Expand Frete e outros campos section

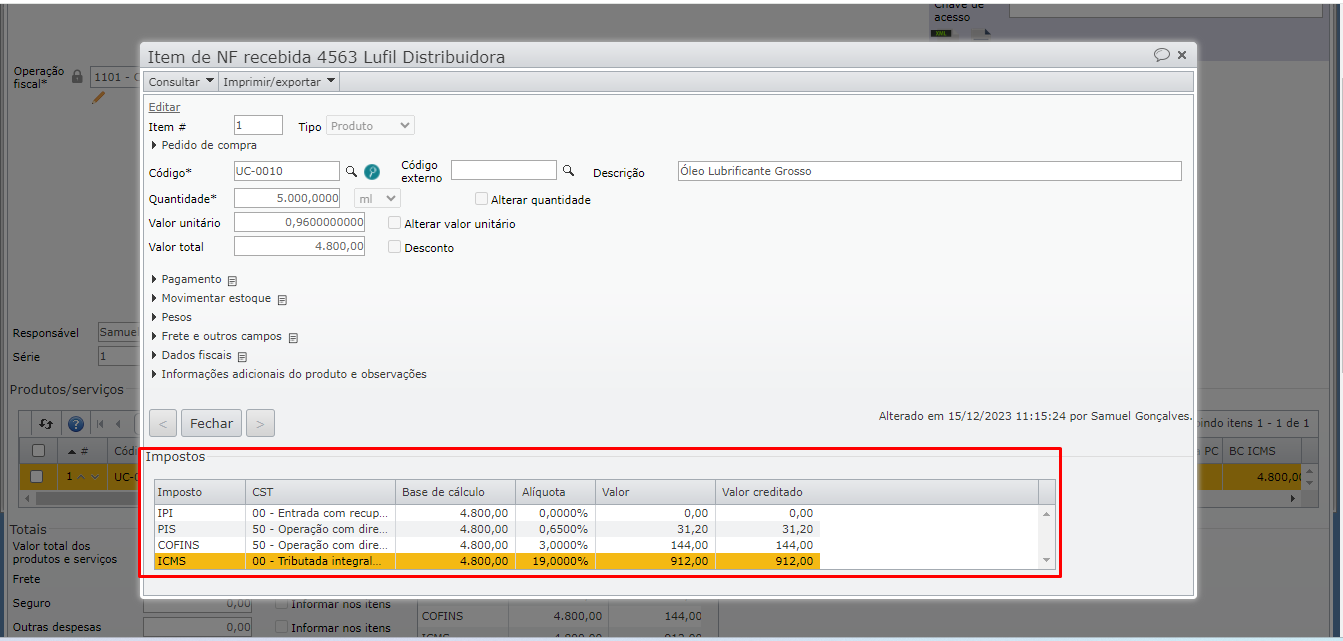click(216, 337)
